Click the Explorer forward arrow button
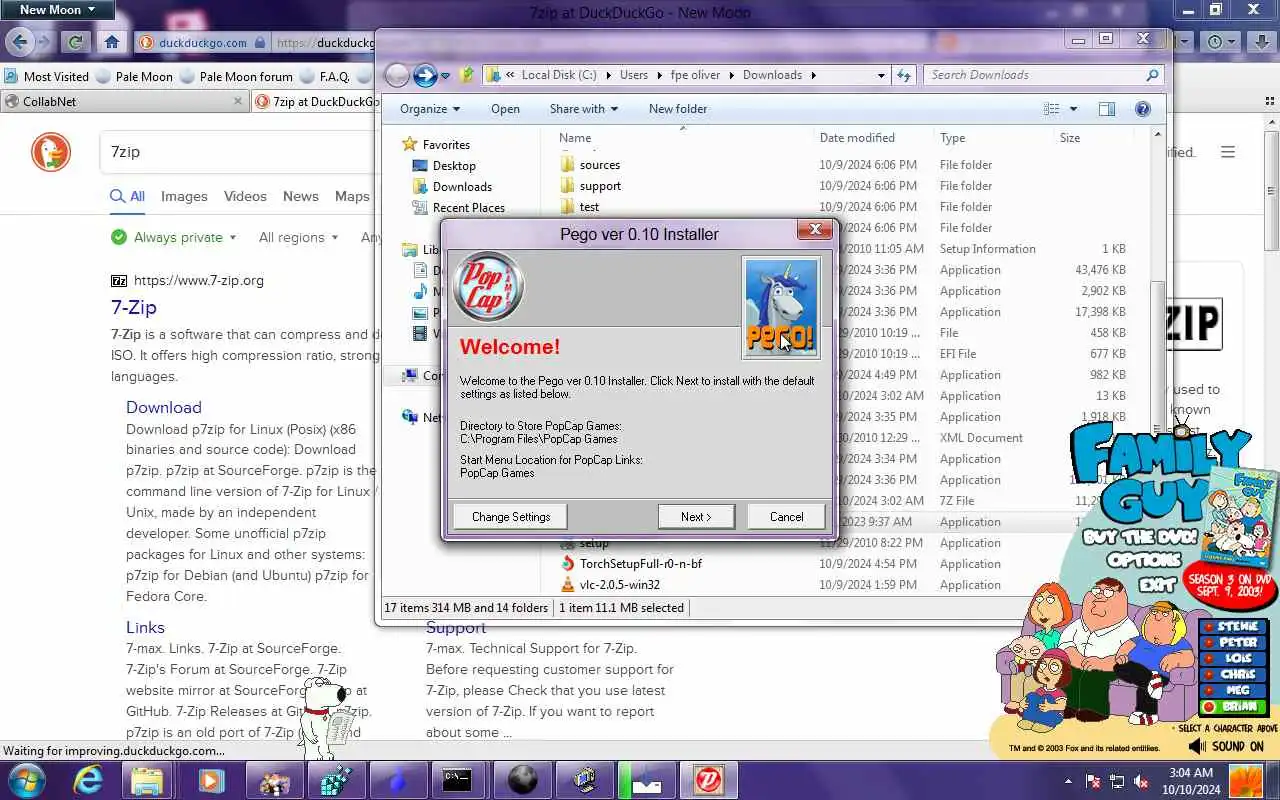The image size is (1280, 800). pyautogui.click(x=425, y=75)
